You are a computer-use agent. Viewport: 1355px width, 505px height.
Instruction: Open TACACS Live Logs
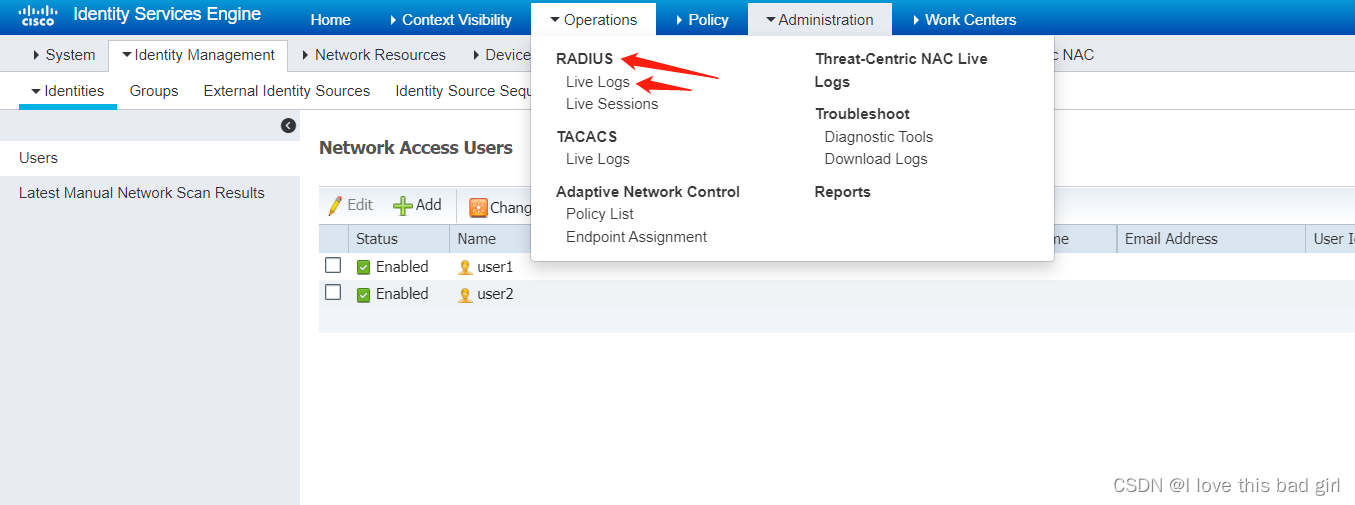(x=598, y=159)
